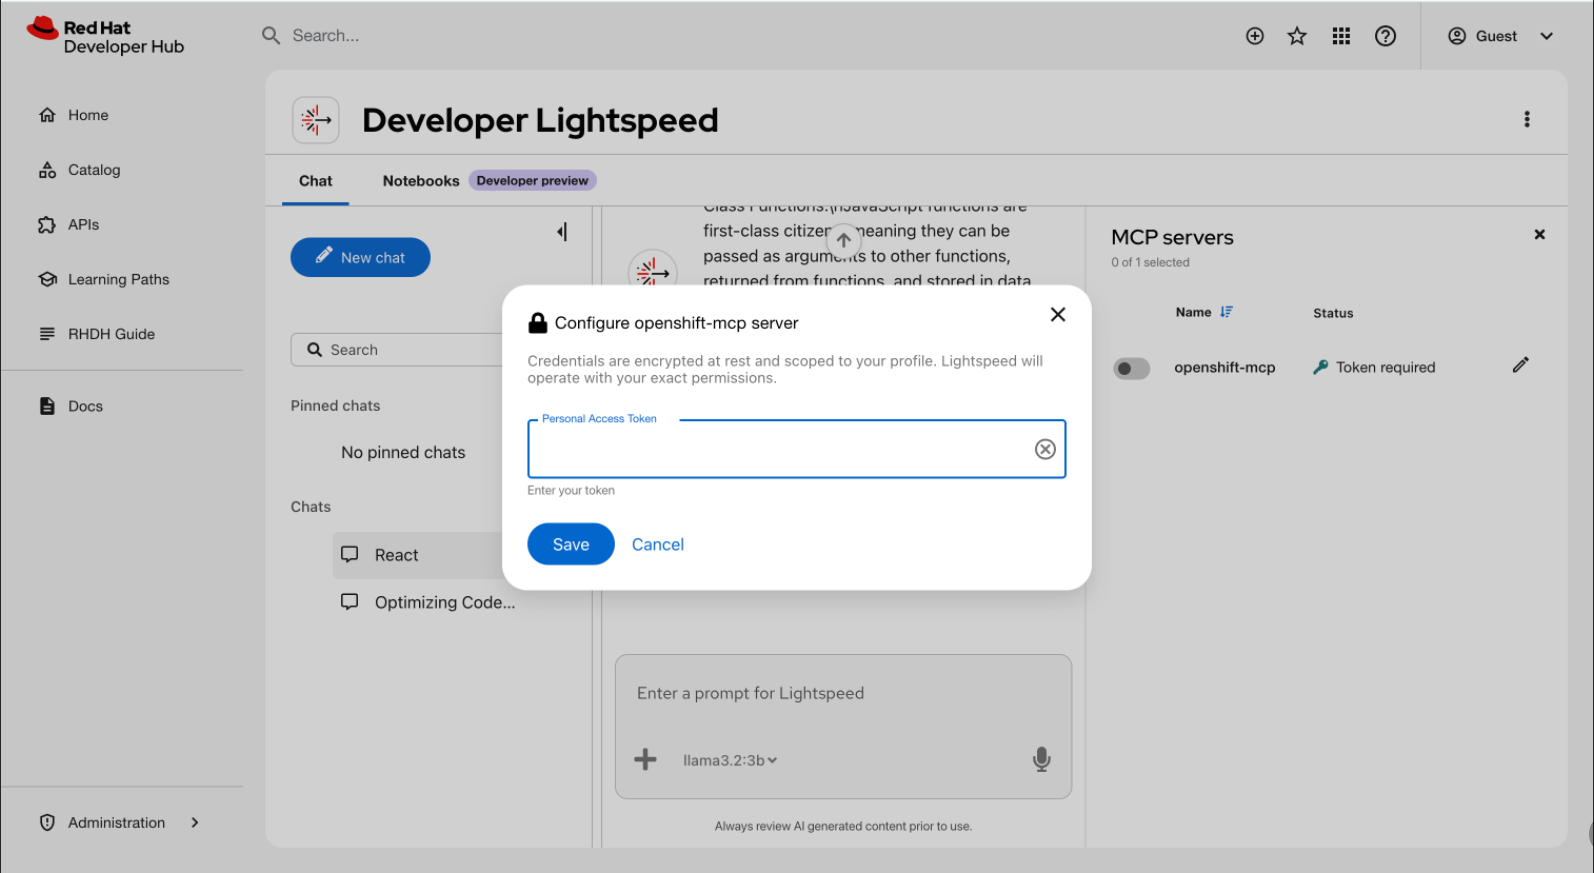Switch to the Notebooks tab
This screenshot has height=873, width=1594.
421,181
